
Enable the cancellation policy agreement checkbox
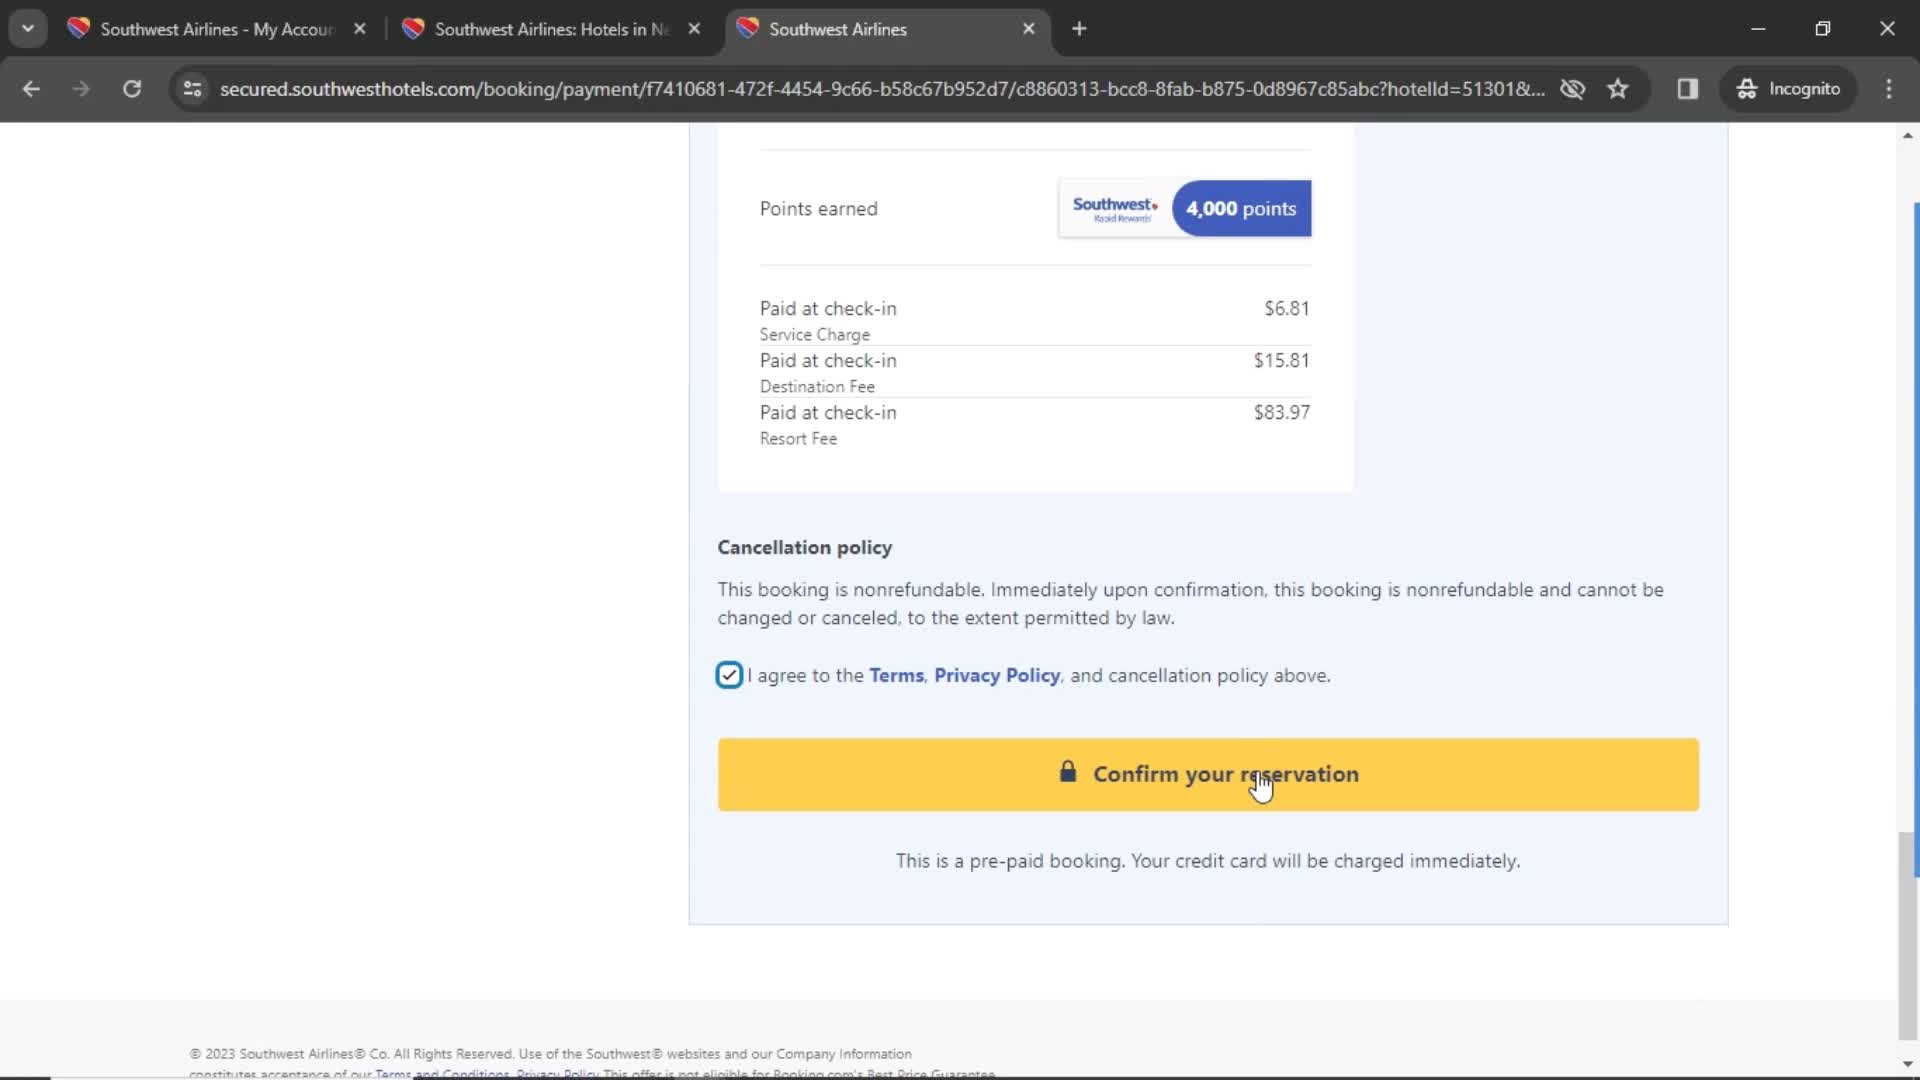pos(729,675)
